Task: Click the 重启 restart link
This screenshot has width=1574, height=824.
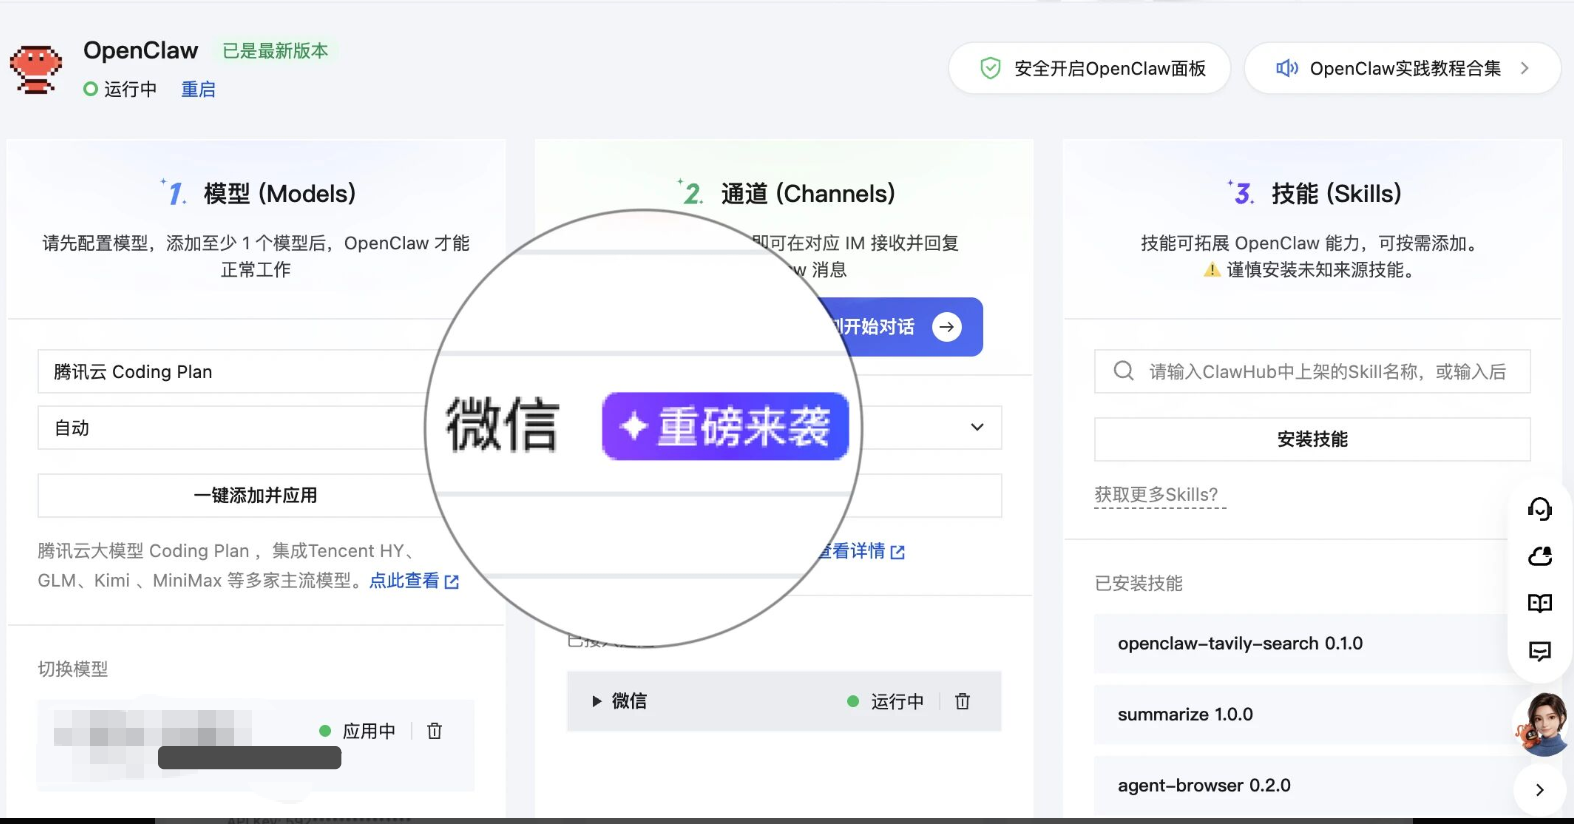Action: (x=198, y=89)
